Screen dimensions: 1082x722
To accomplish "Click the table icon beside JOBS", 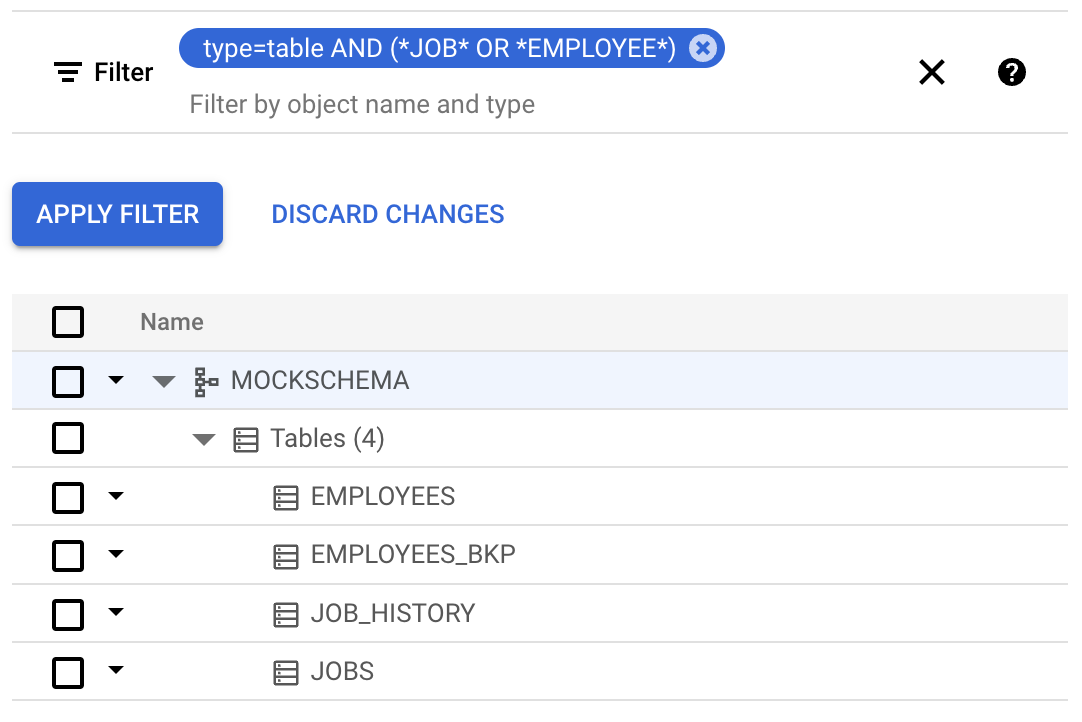I will coord(286,671).
